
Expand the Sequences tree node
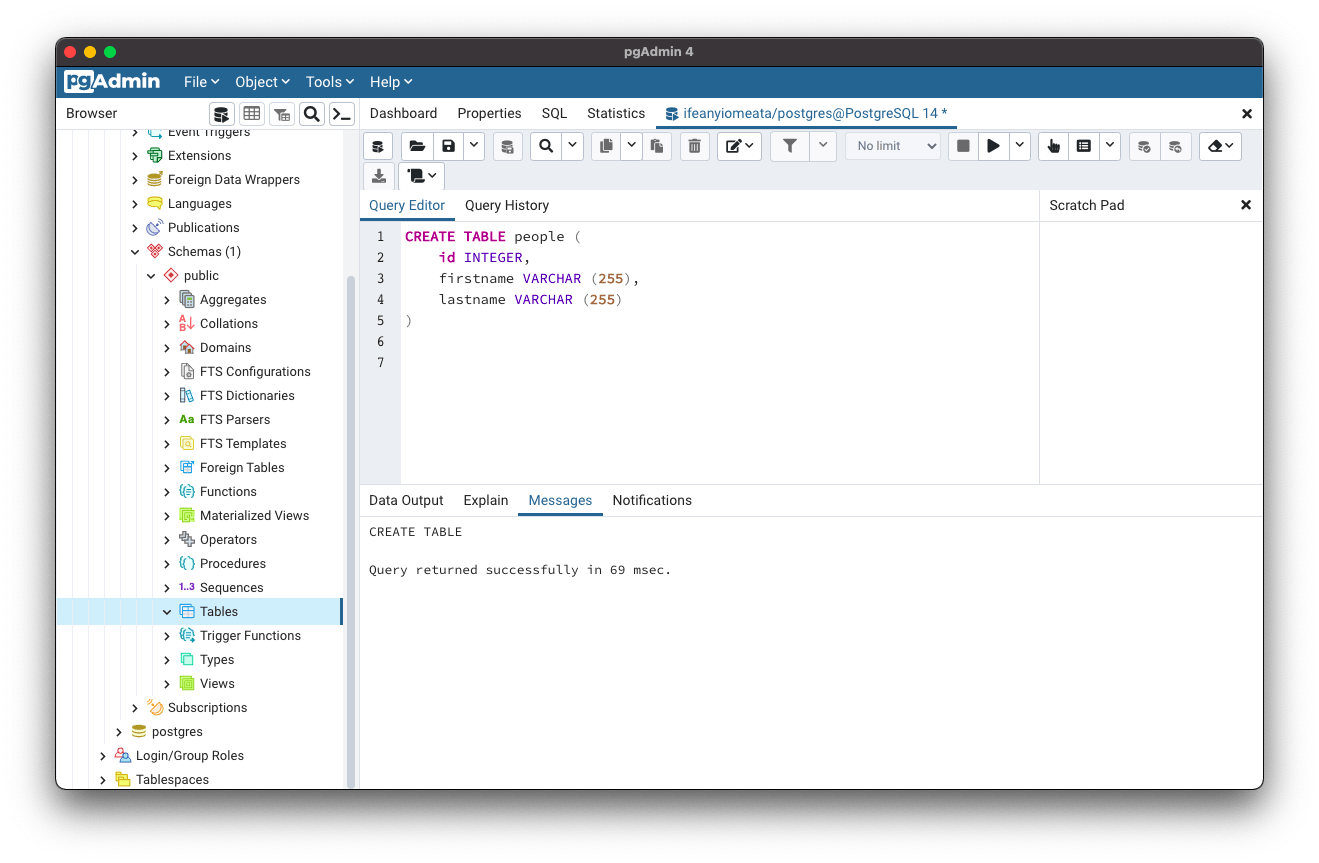point(167,588)
